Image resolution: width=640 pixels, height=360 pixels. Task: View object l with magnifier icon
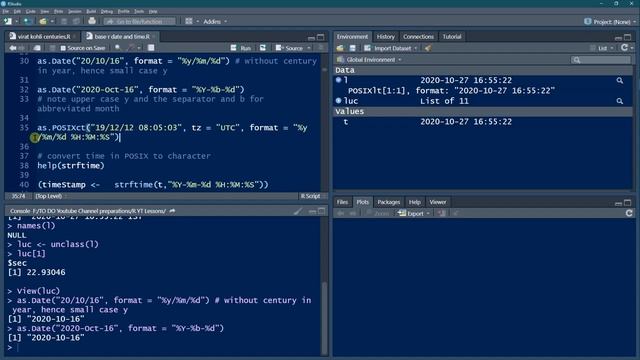click(x=620, y=80)
